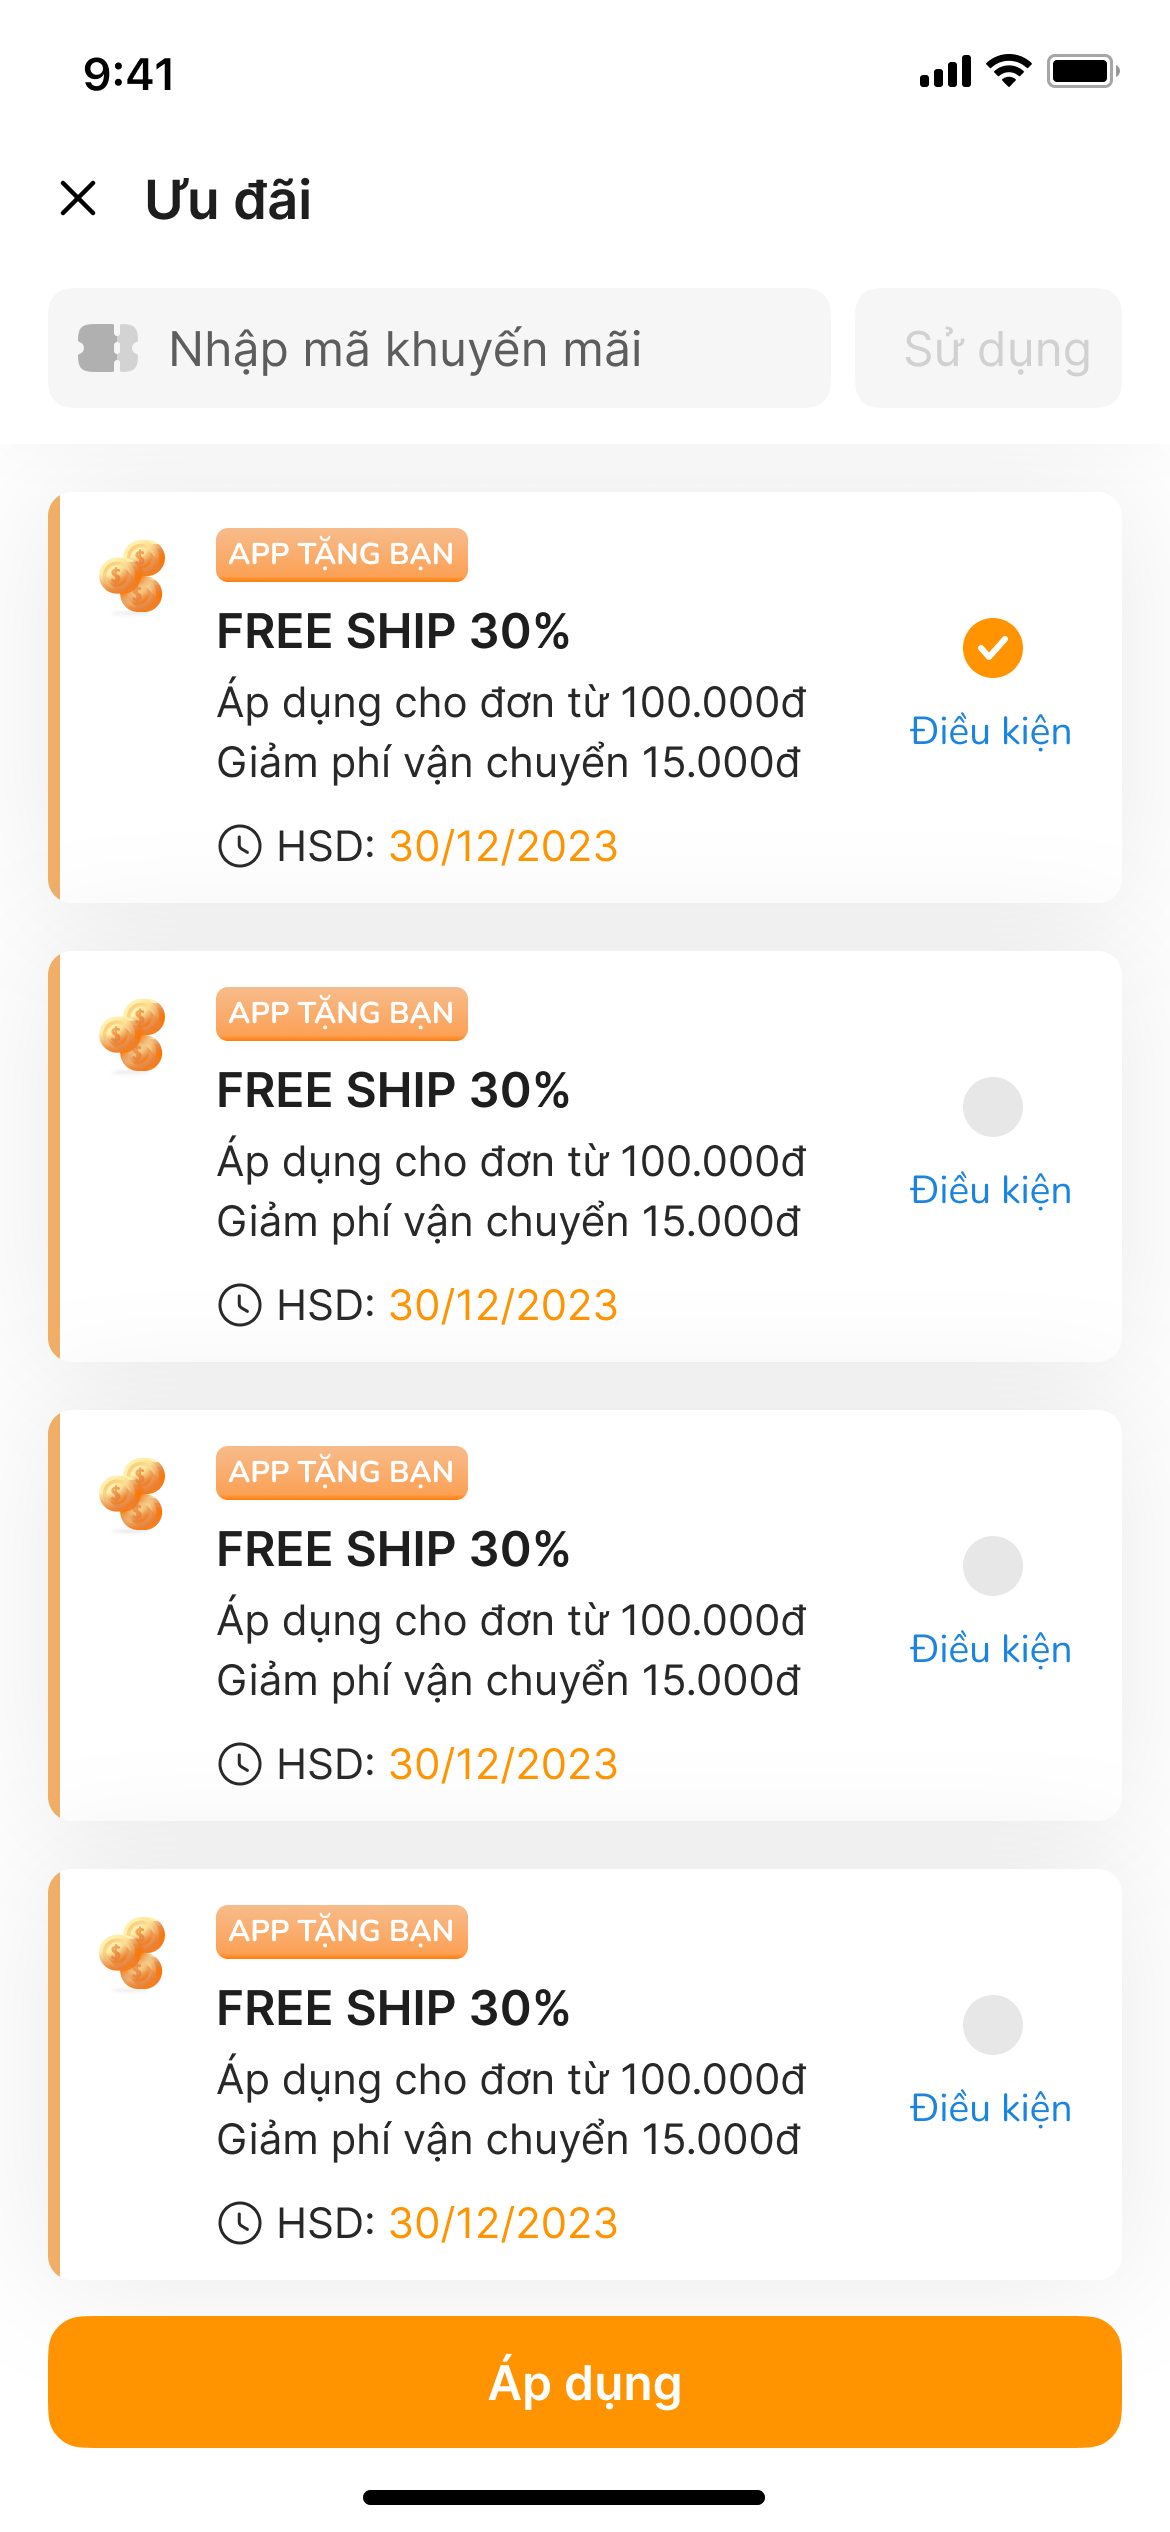The height and width of the screenshot is (2532, 1170).
Task: Tap the clock icon on third voucher
Action: [x=240, y=1764]
